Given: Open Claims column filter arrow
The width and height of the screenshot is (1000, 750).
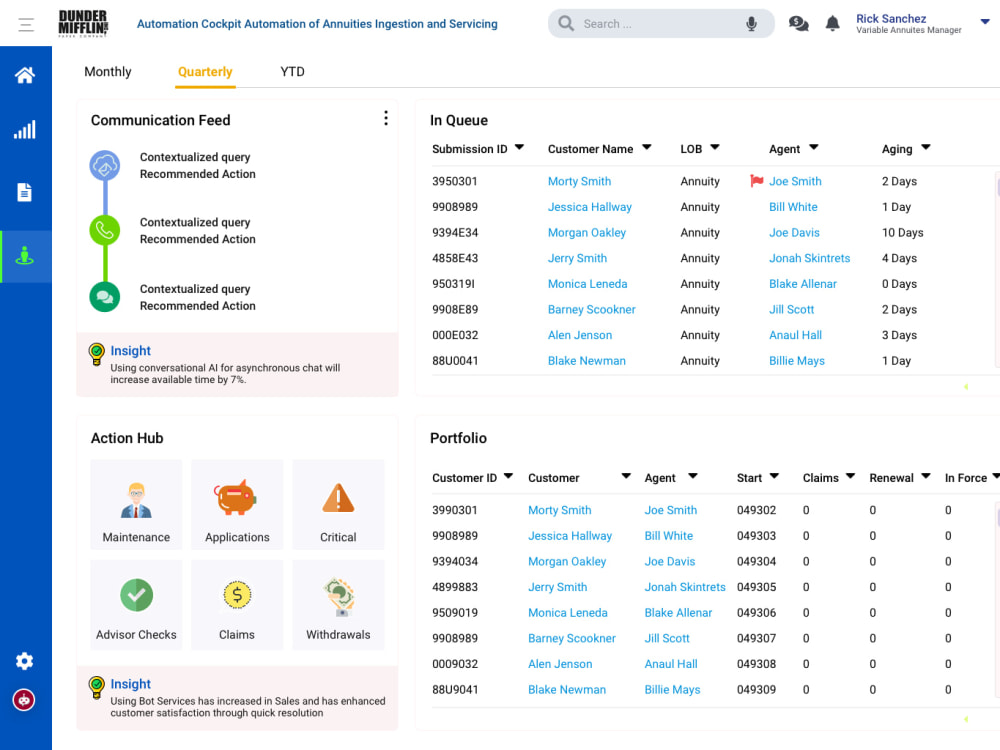Looking at the screenshot, I should pyautogui.click(x=850, y=476).
